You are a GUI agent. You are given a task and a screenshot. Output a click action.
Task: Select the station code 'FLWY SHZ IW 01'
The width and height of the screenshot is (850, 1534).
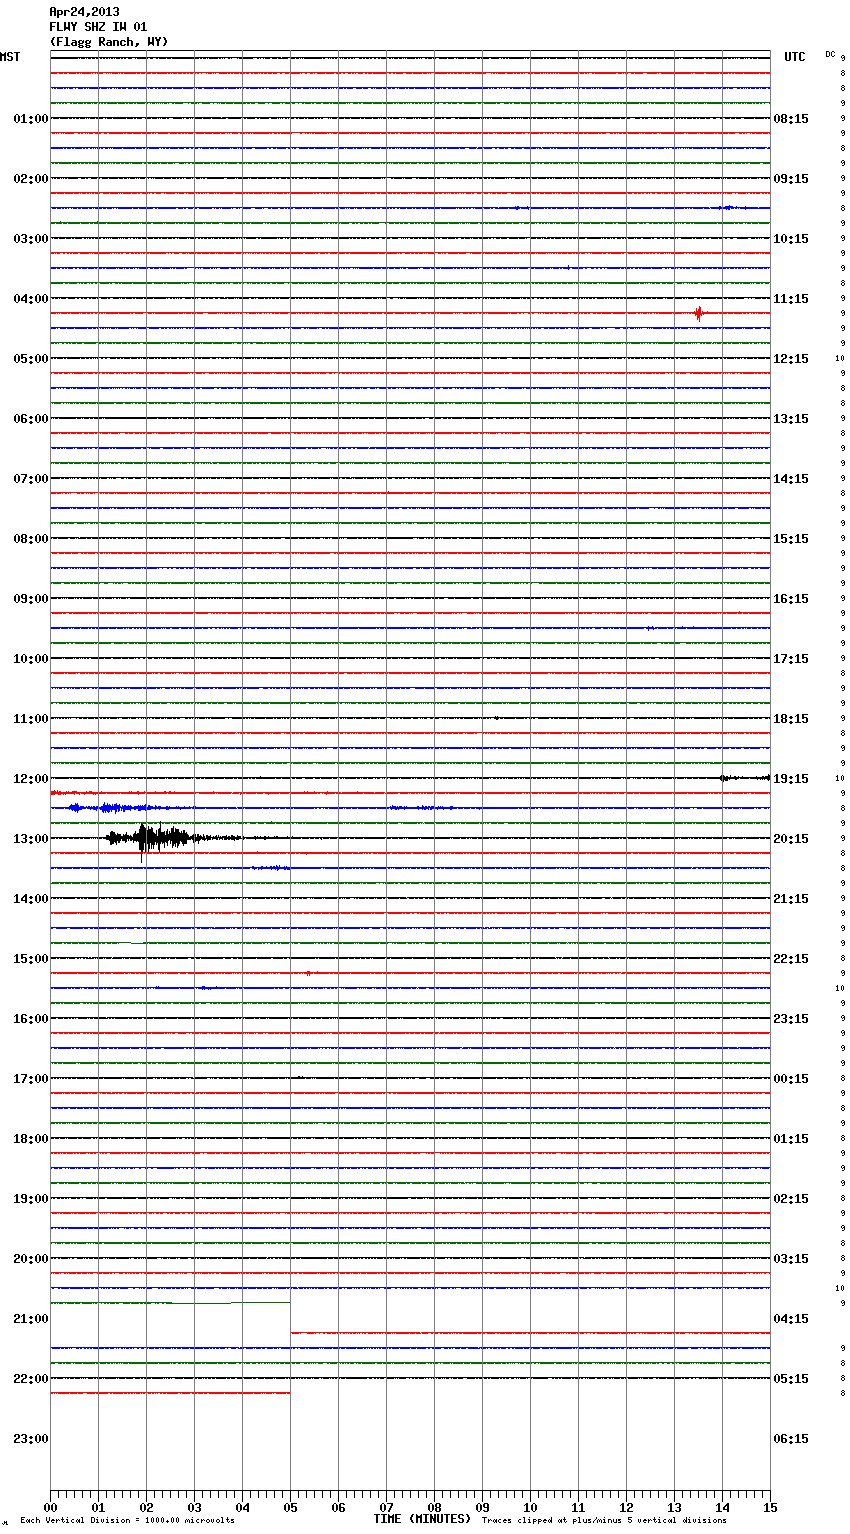[98, 27]
